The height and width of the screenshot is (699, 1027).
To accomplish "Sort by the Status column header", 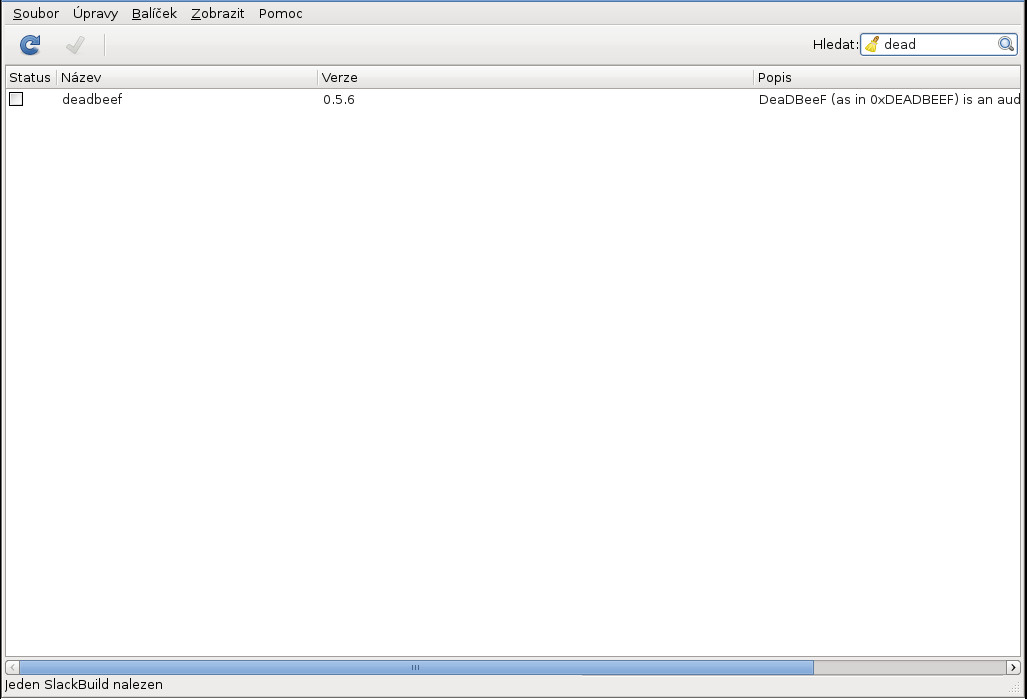I will [30, 77].
